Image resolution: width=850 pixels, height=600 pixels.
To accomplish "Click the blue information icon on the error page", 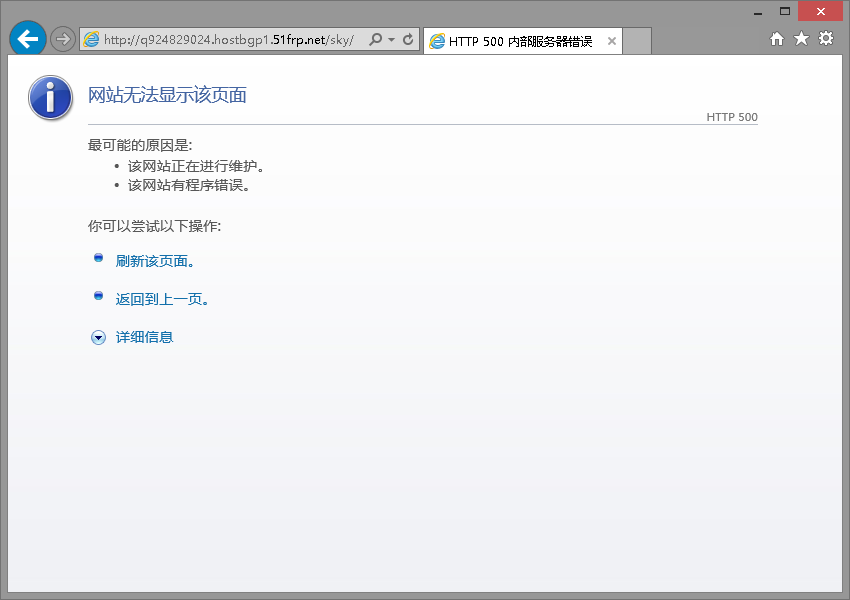I will click(x=50, y=98).
